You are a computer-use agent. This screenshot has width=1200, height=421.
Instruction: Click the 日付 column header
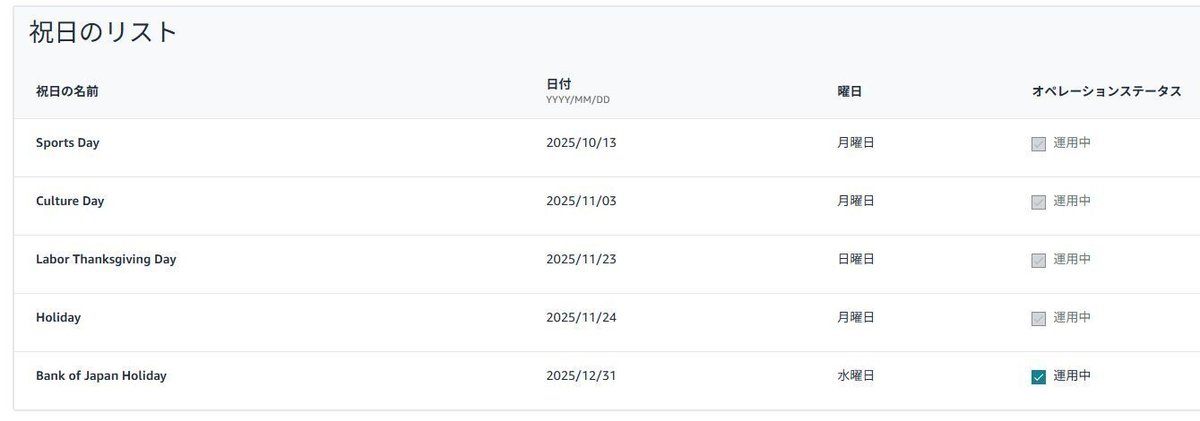(x=559, y=84)
